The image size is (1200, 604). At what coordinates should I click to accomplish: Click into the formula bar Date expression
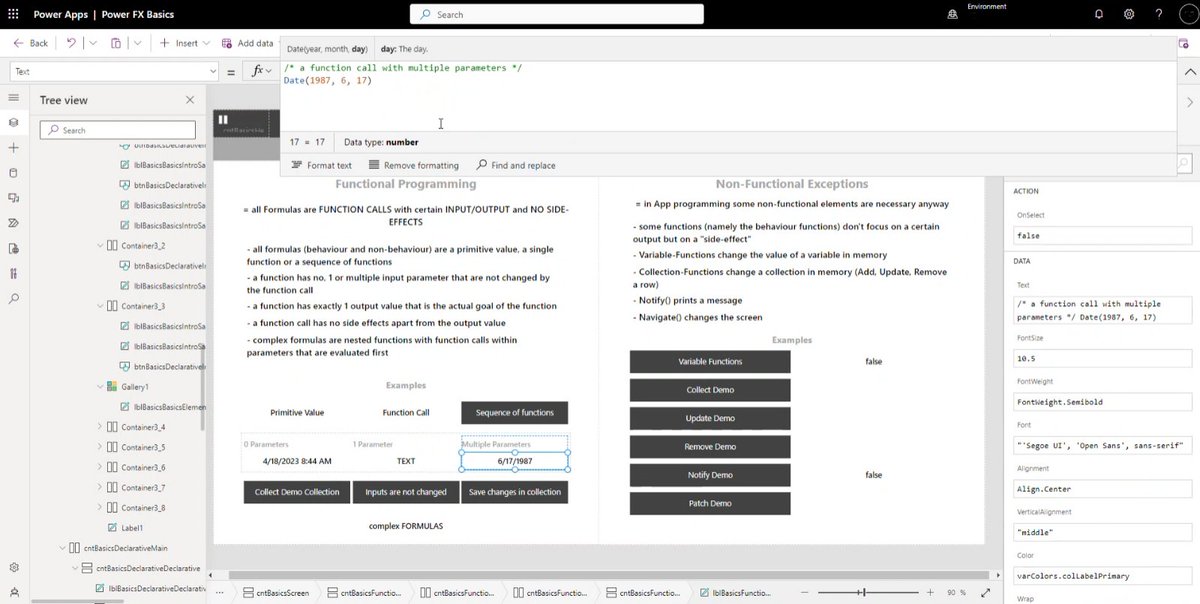click(x=327, y=80)
